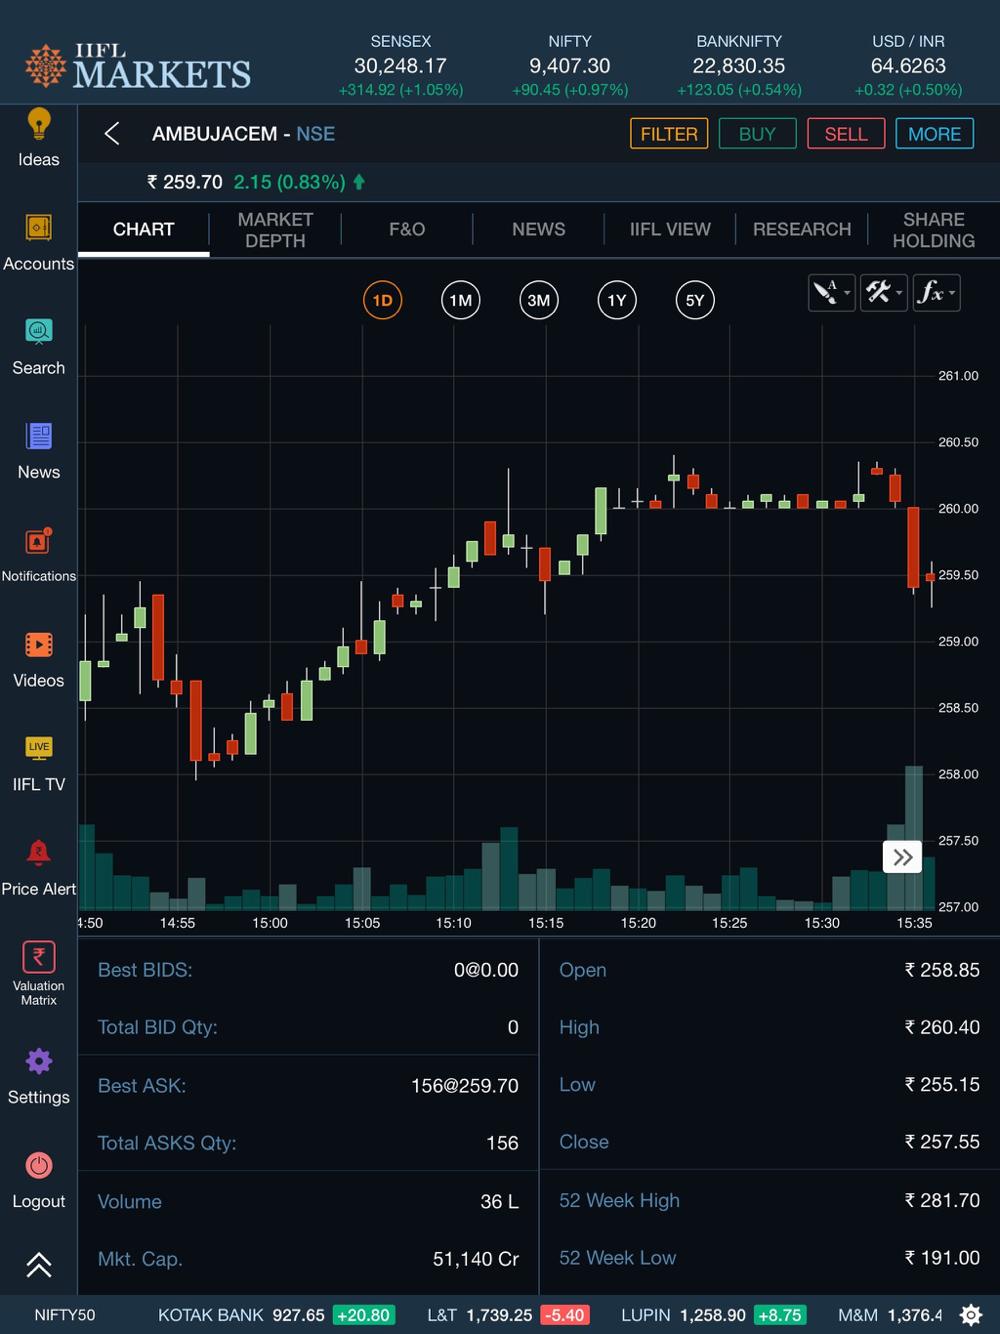Open the Videos sidebar icon

click(38, 645)
